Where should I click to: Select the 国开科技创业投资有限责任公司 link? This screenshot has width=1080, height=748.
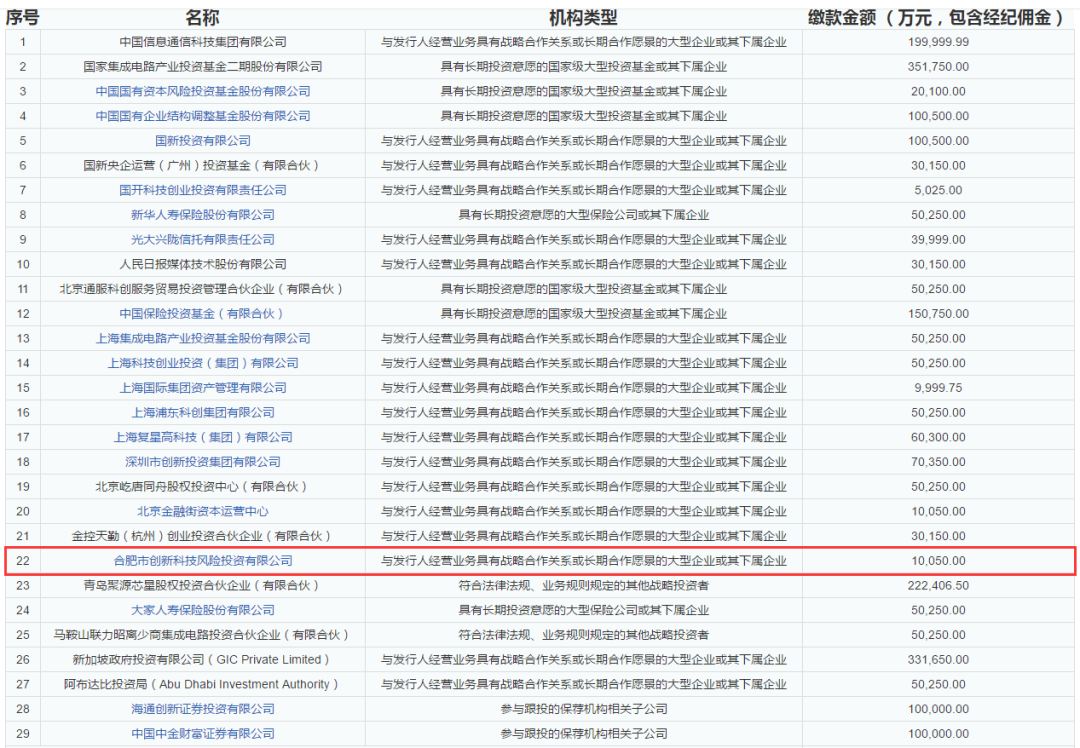coord(203,190)
